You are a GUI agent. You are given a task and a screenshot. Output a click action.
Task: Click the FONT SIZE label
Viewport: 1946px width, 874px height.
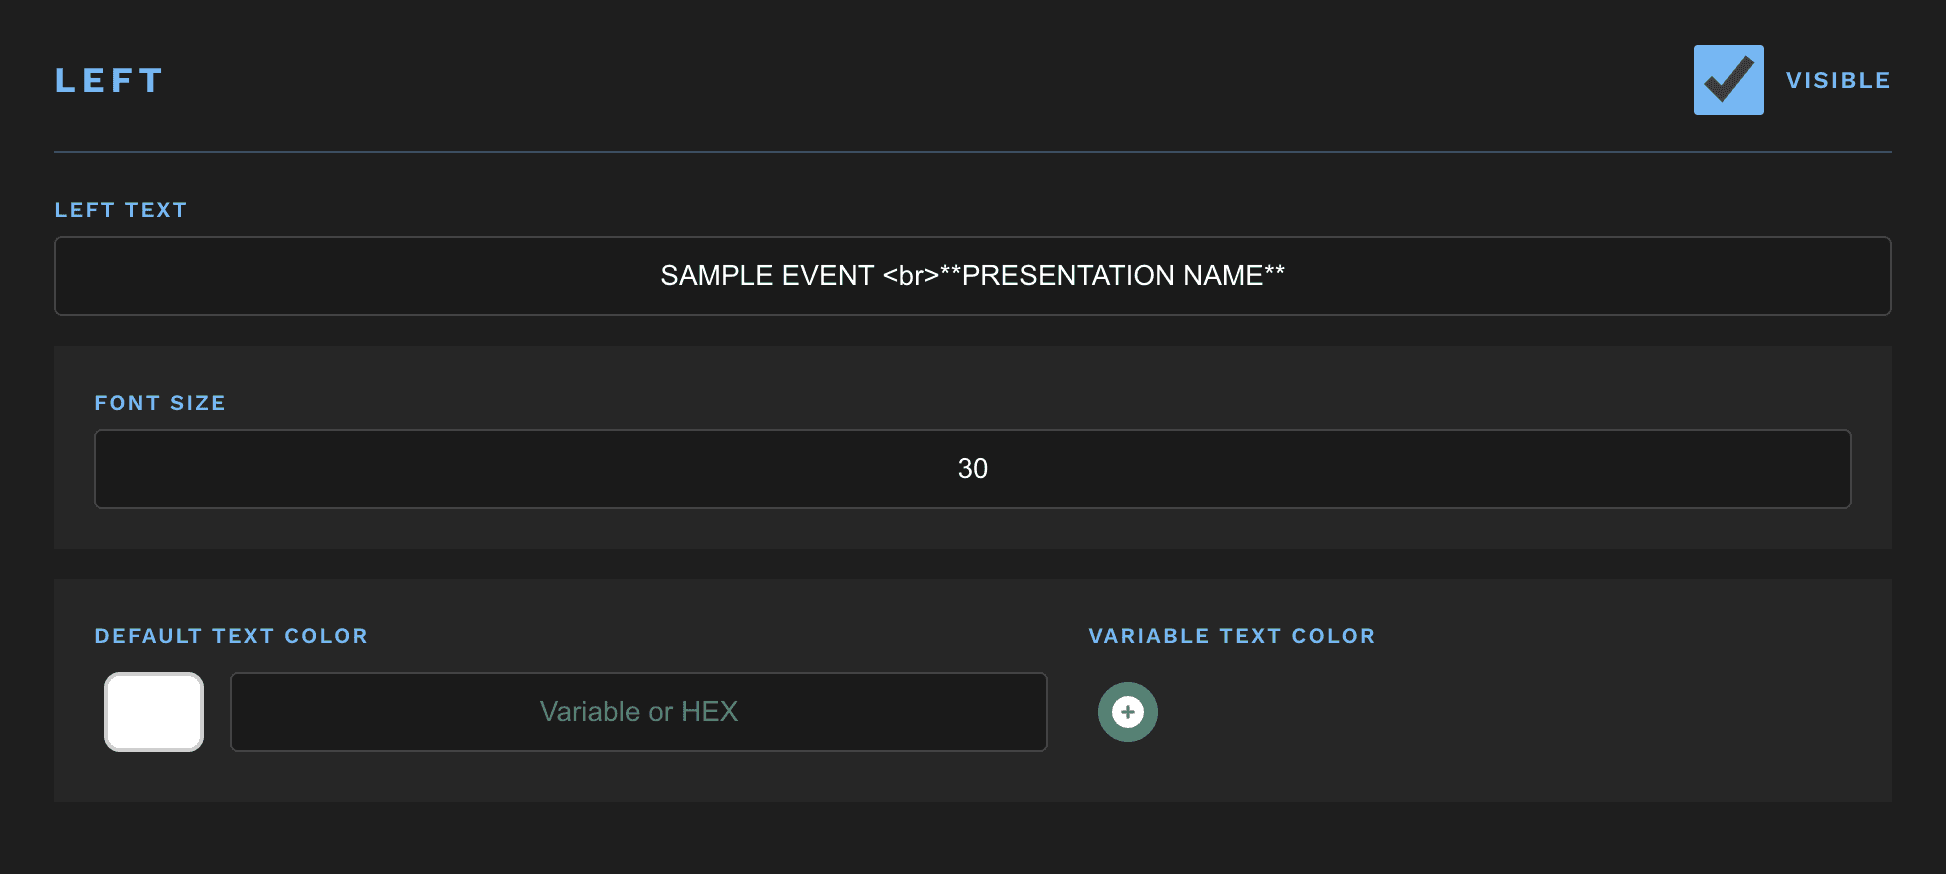pyautogui.click(x=160, y=403)
